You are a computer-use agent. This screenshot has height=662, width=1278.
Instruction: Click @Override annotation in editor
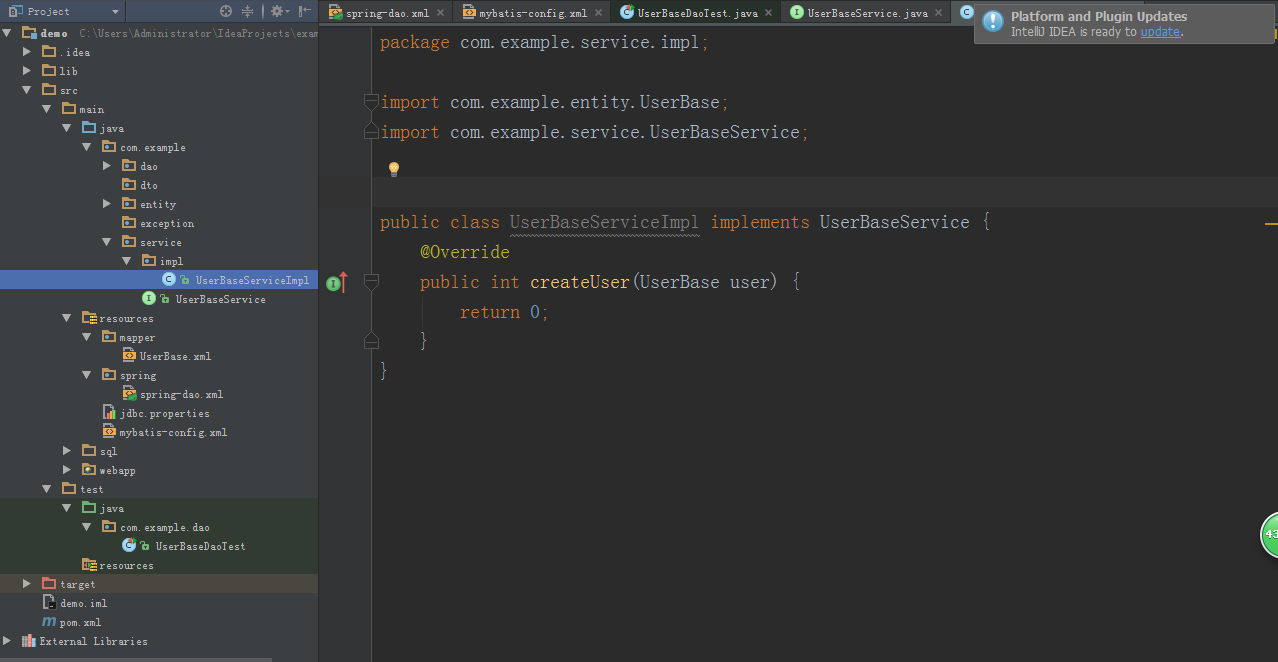(x=465, y=253)
